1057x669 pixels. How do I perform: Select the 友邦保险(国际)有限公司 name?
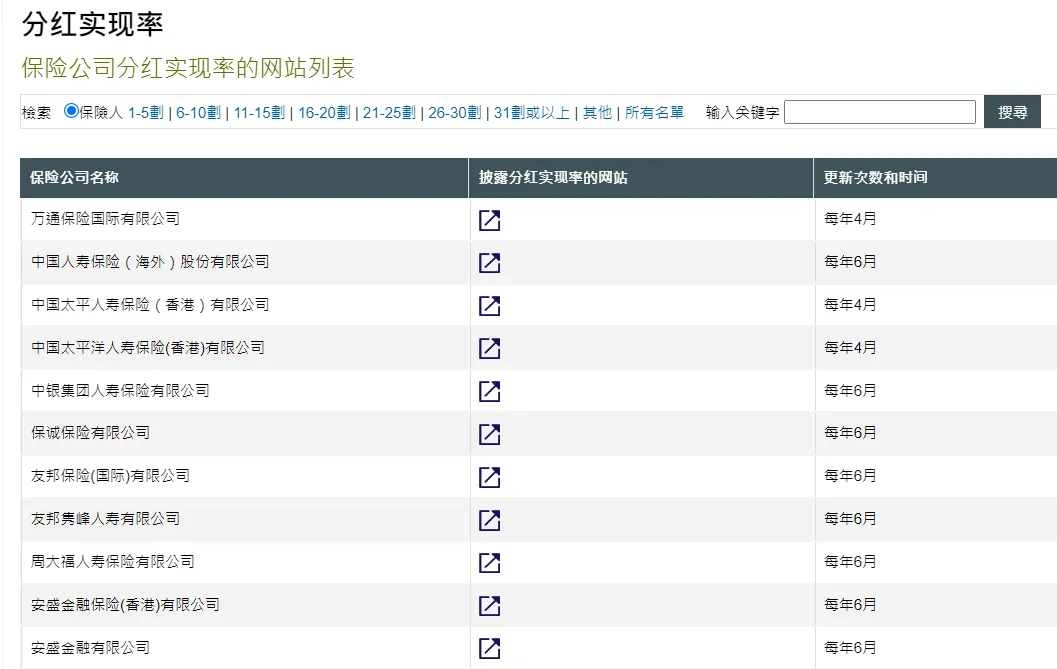tap(110, 476)
